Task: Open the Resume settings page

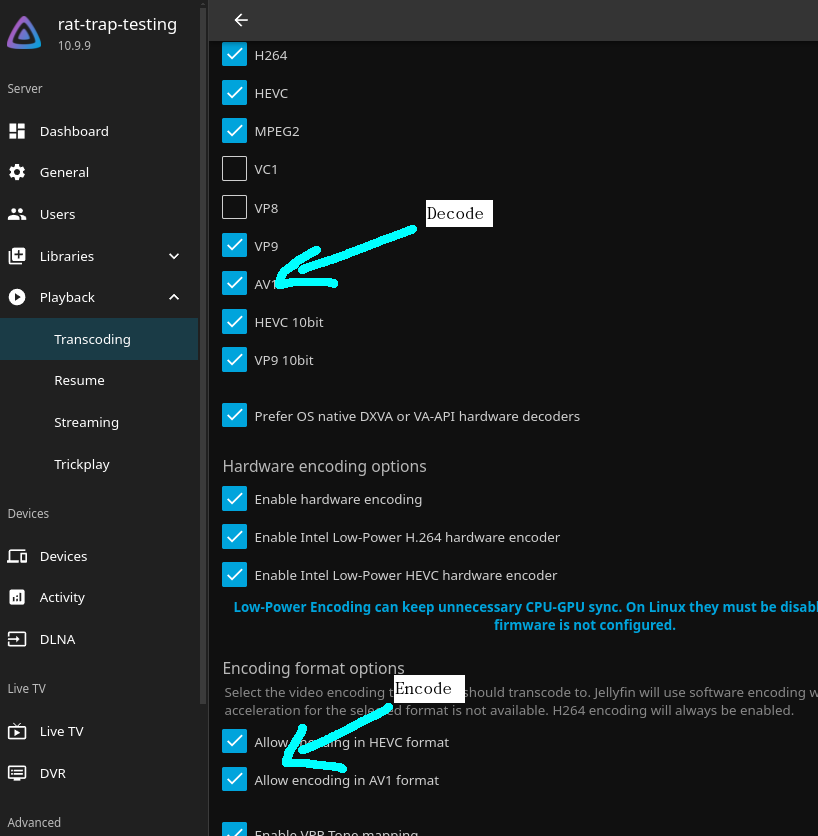Action: (79, 380)
